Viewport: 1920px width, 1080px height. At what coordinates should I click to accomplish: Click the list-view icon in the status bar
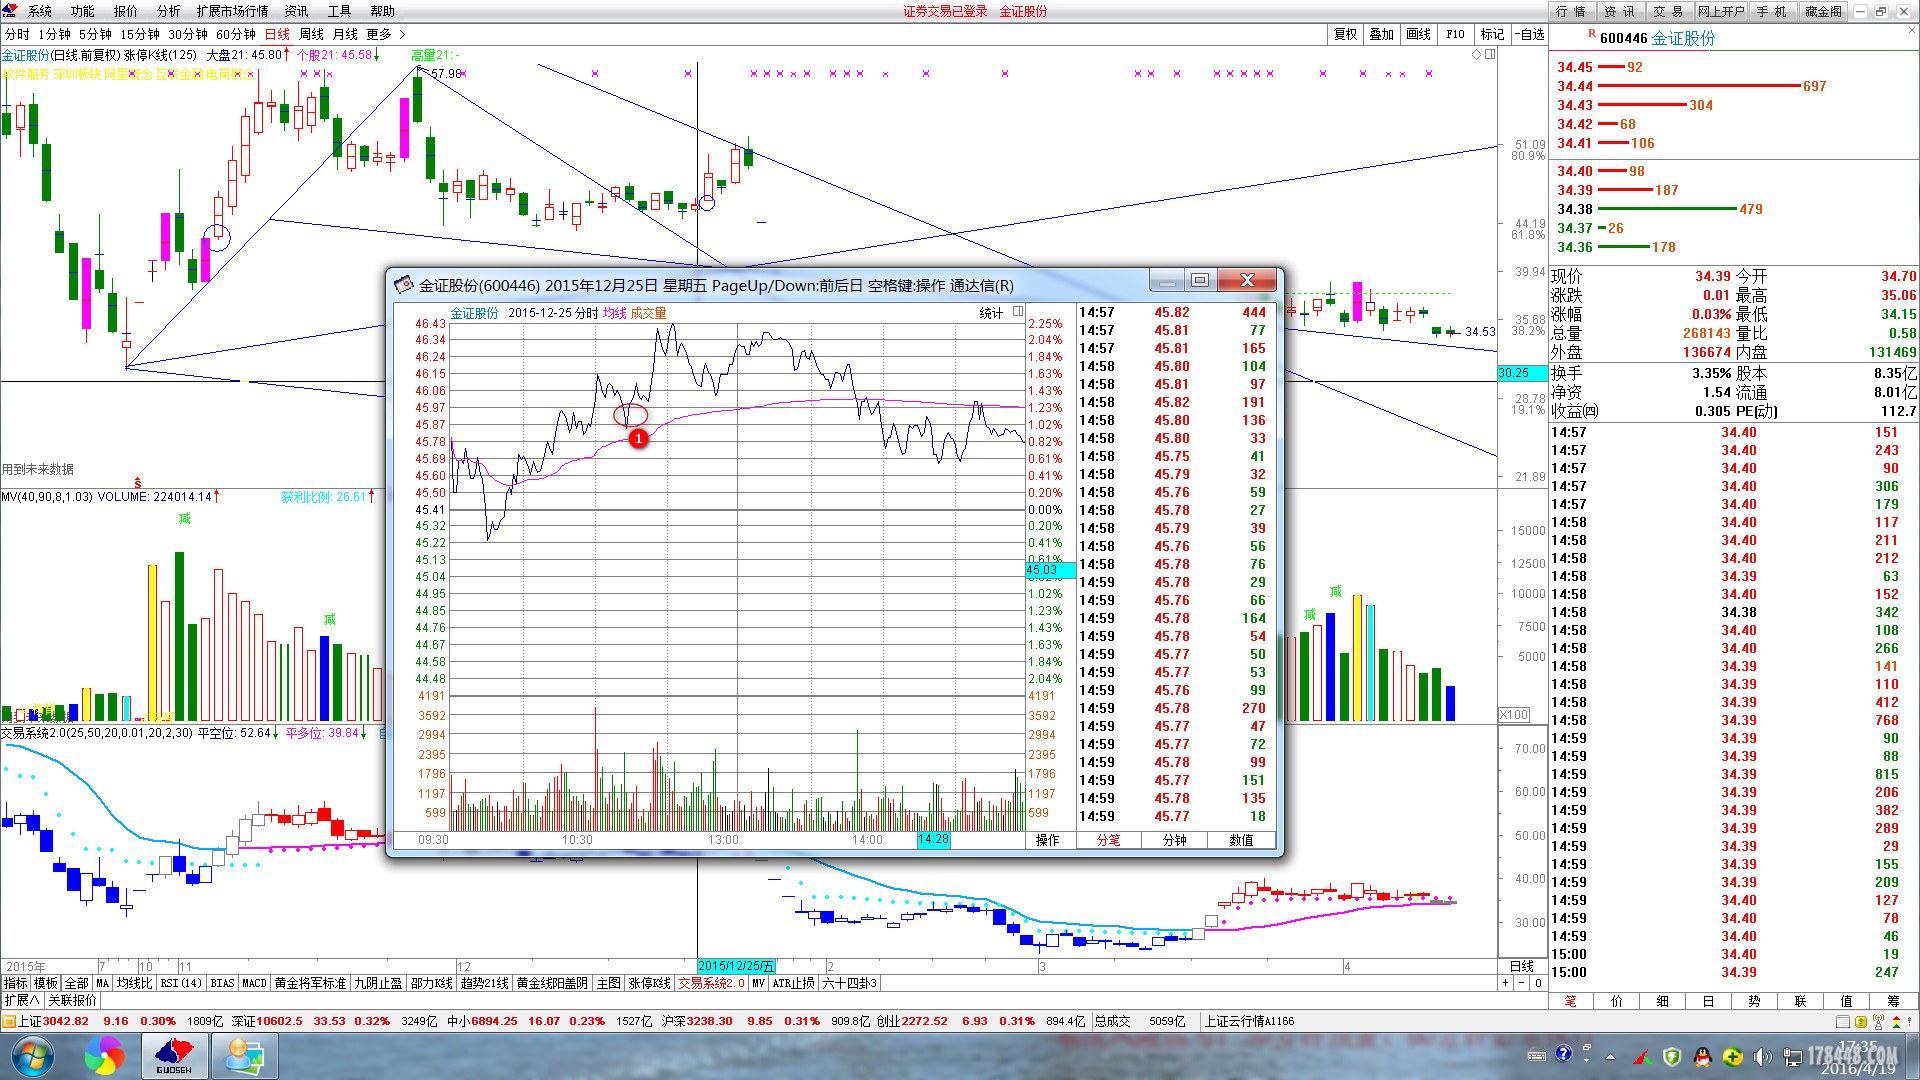coord(1843,1022)
